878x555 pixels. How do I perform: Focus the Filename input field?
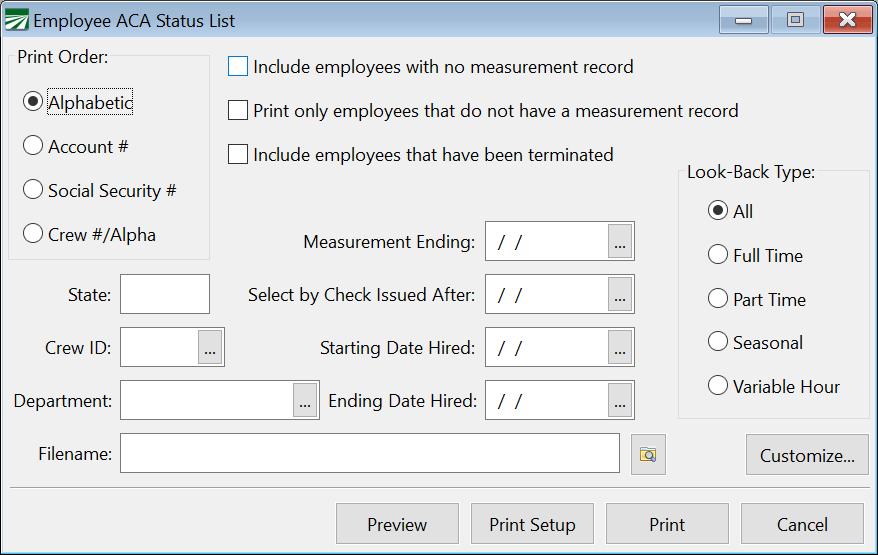click(370, 453)
